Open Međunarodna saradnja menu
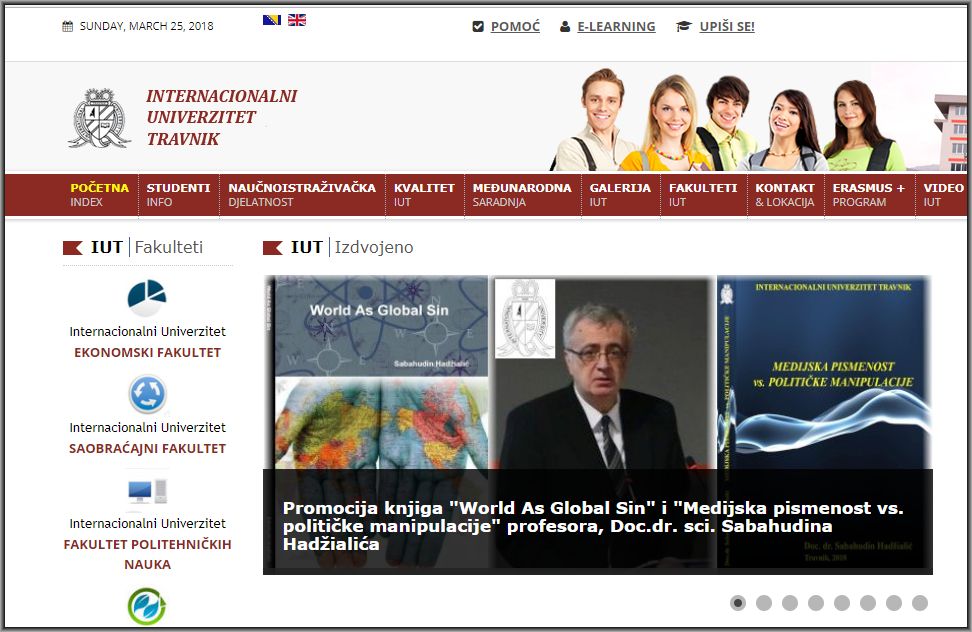 tap(522, 195)
